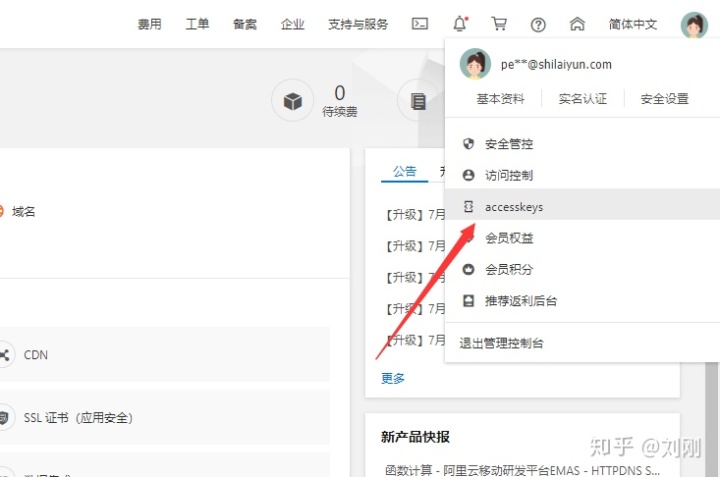Select 会员权益 menu entry

coord(582,238)
